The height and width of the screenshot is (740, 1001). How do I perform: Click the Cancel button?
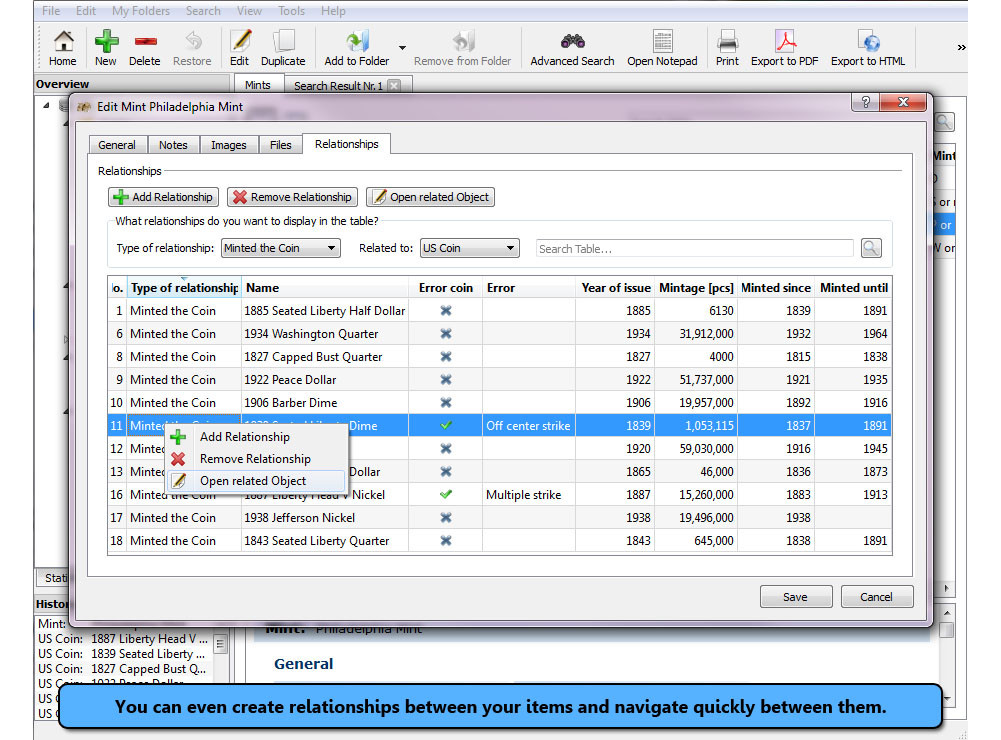point(877,596)
